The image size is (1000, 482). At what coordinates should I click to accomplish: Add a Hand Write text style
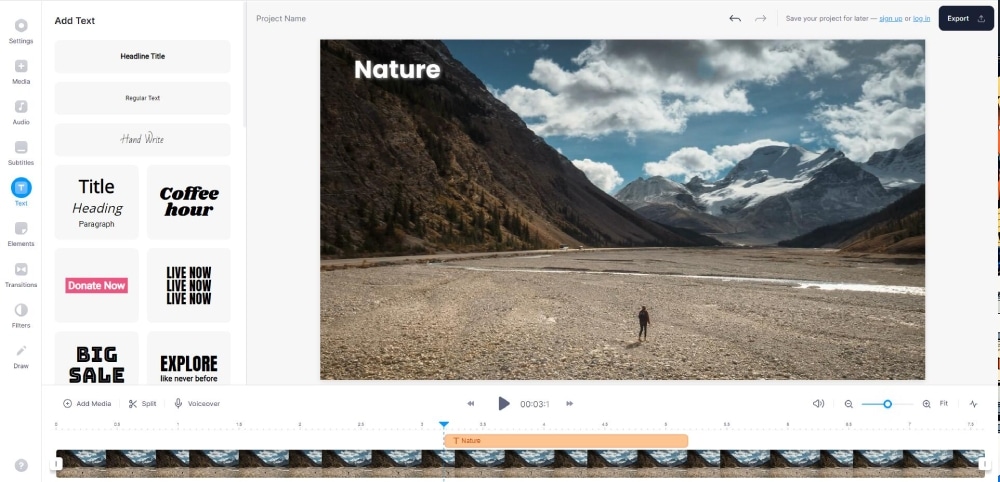click(x=142, y=139)
